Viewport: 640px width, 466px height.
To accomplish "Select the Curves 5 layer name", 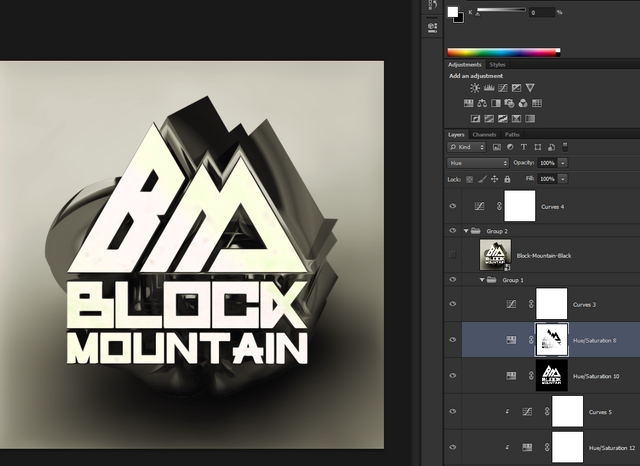I will (600, 412).
